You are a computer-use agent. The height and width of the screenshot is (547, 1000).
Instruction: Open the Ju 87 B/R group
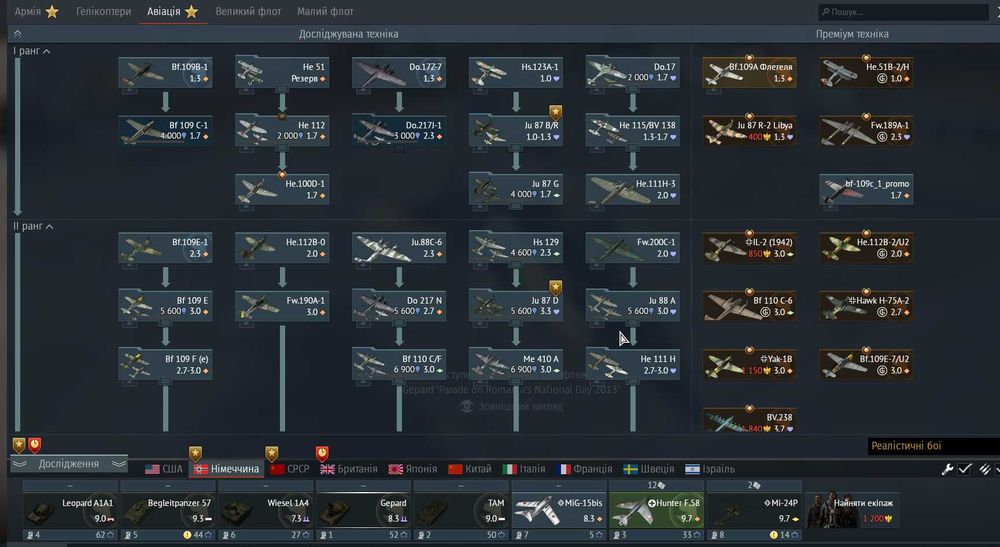click(x=515, y=131)
